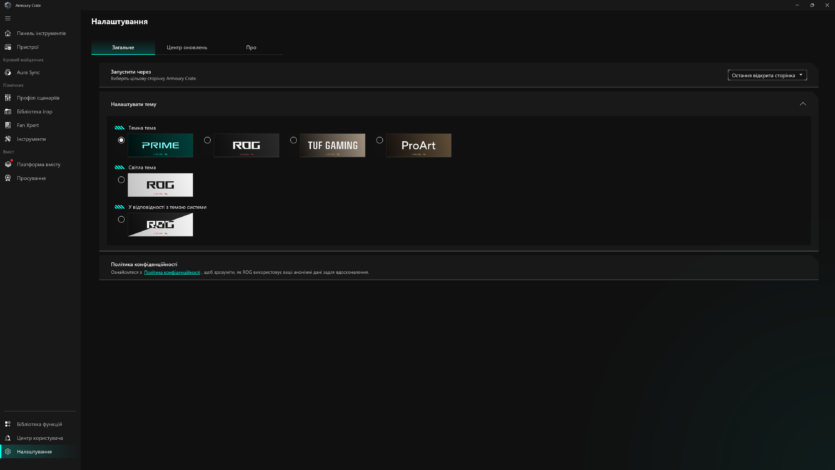Open Центр користувача menu item
Image resolution: width=835 pixels, height=470 pixels.
[40, 438]
